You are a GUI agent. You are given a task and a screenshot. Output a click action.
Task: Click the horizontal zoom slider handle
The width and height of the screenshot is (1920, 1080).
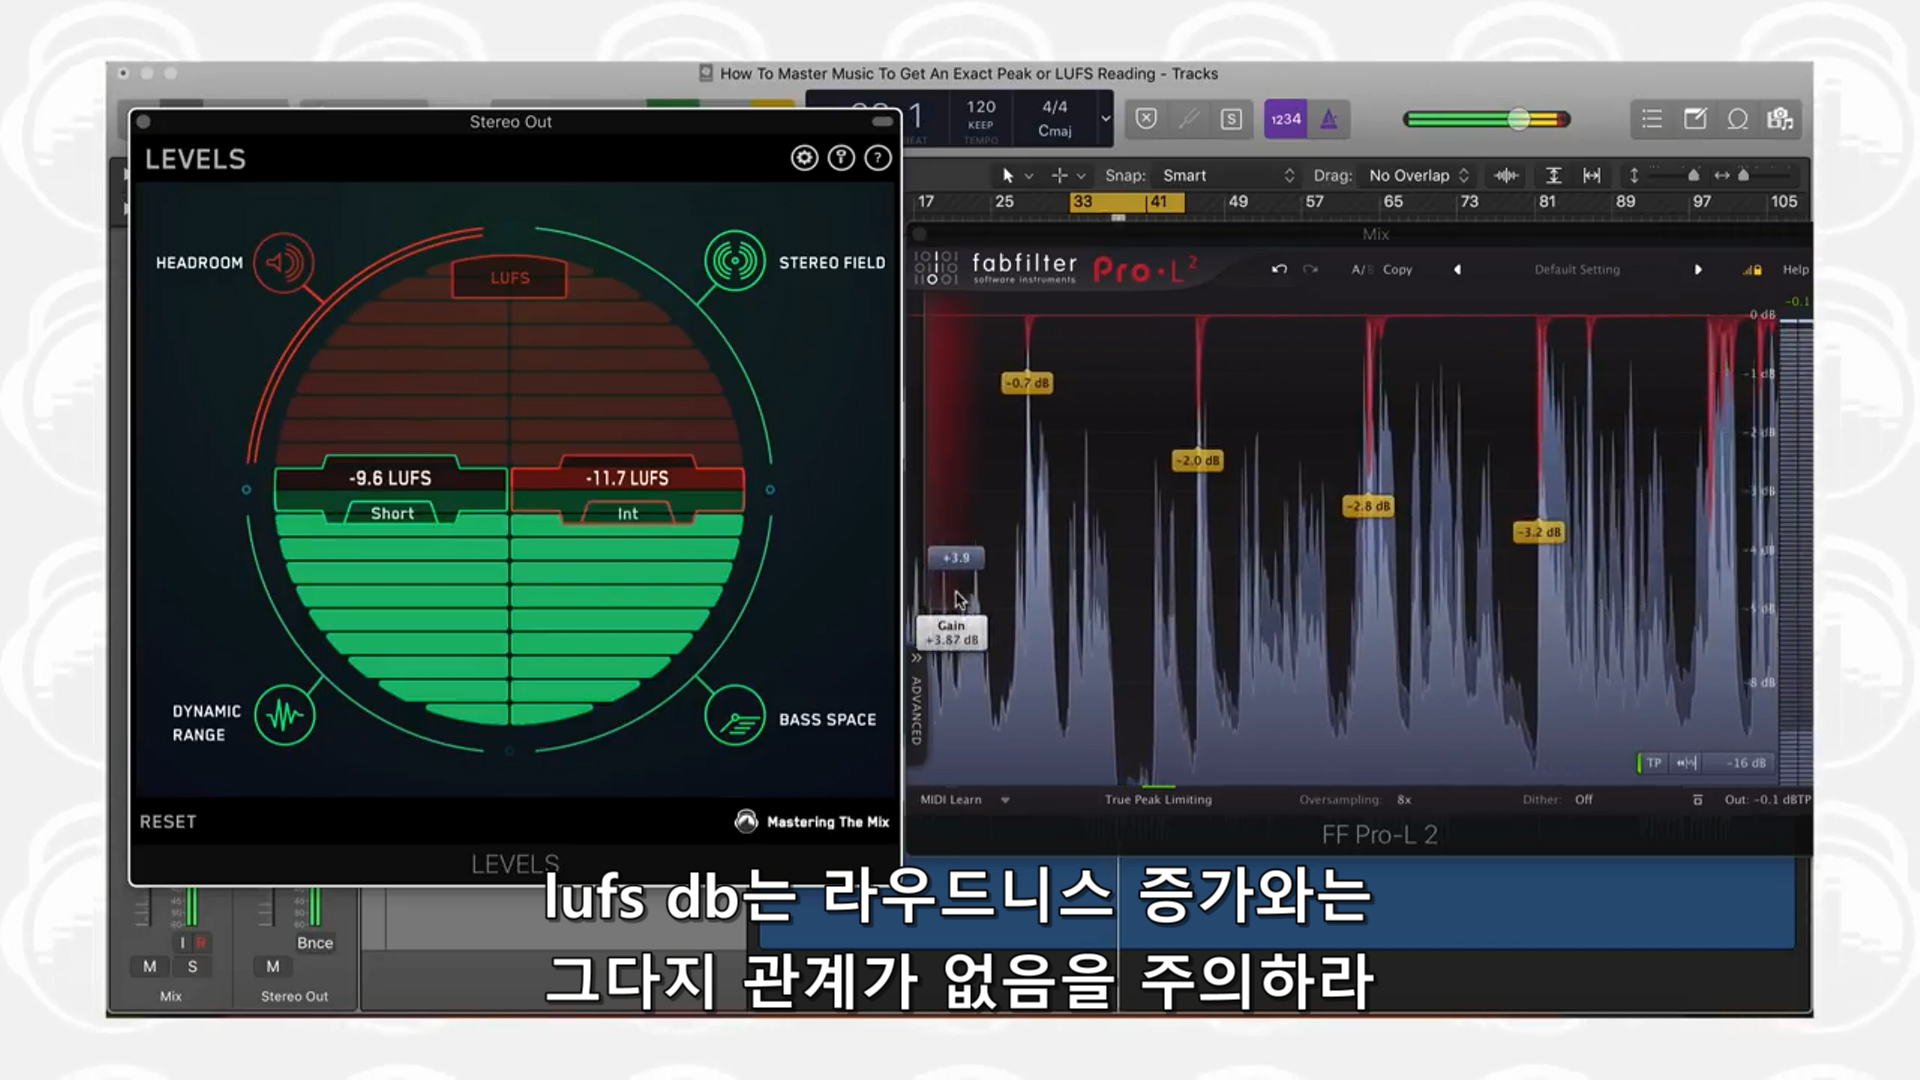point(1743,175)
